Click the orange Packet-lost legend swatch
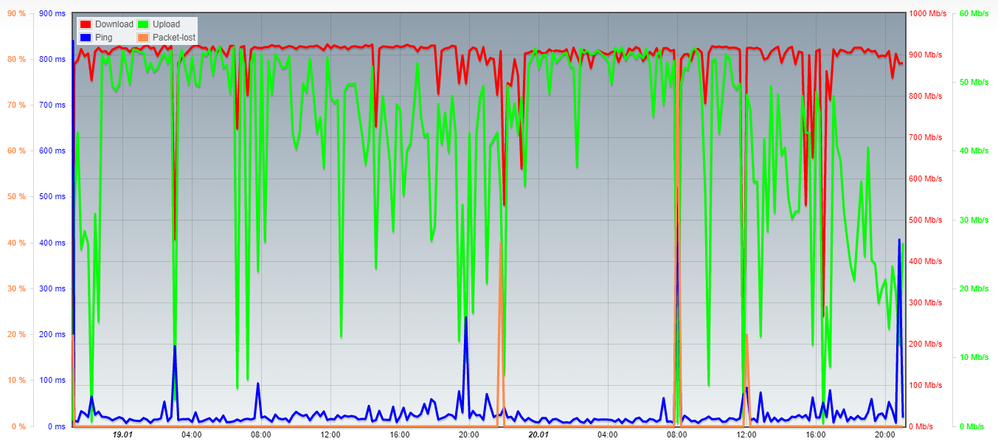This screenshot has height=447, width=998. (144, 38)
